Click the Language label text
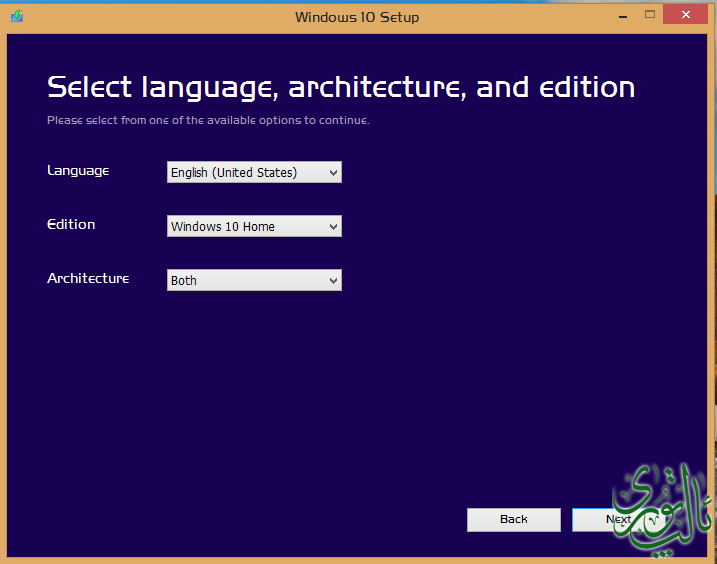The image size is (717, 564). [x=78, y=171]
